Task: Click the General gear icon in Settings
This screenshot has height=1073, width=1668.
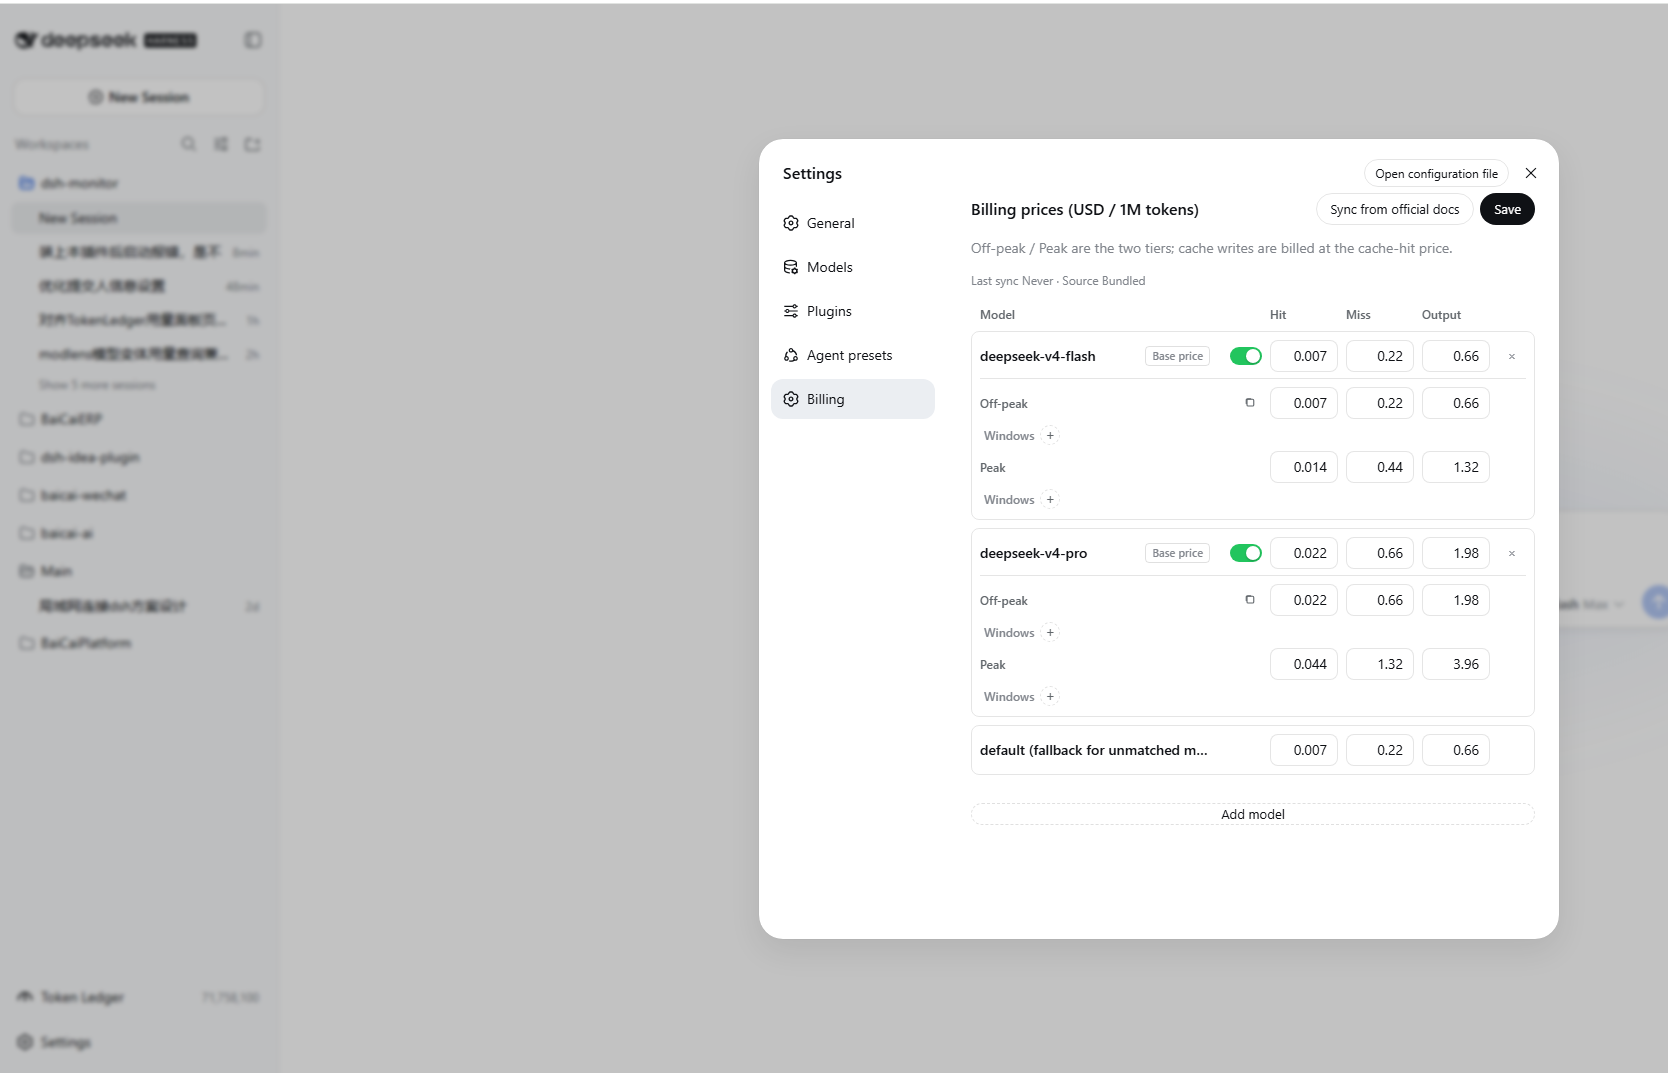Action: tap(791, 223)
